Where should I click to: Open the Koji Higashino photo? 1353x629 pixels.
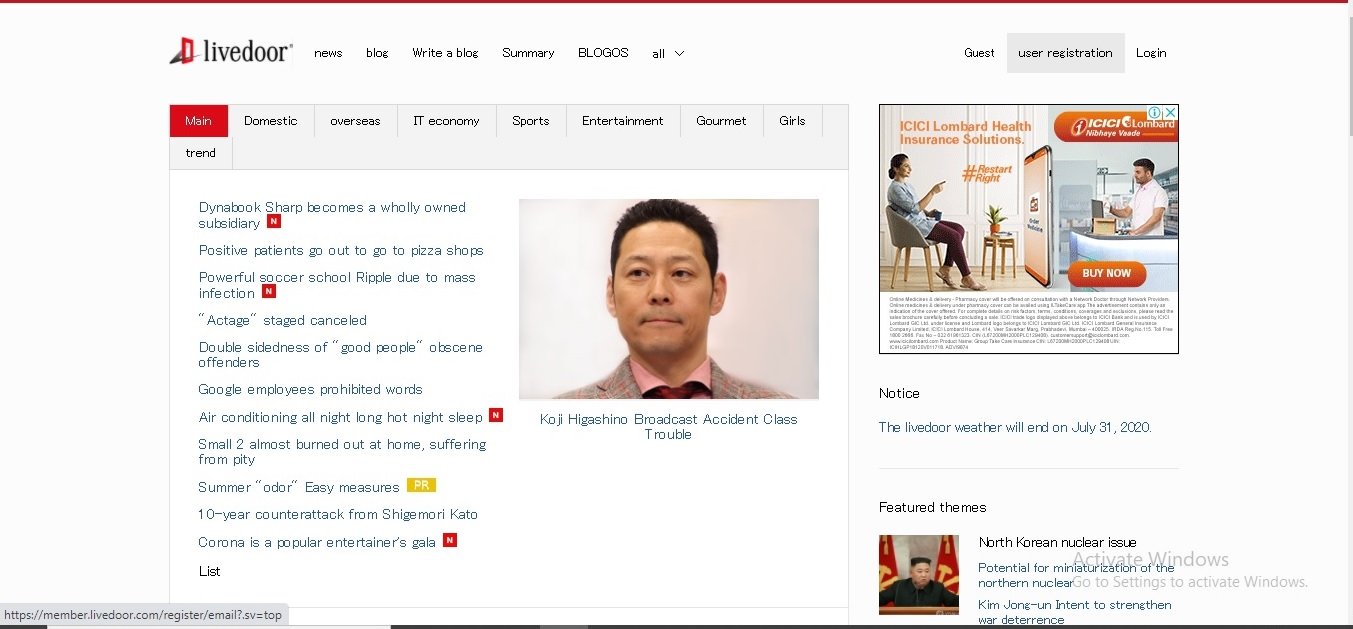[669, 299]
